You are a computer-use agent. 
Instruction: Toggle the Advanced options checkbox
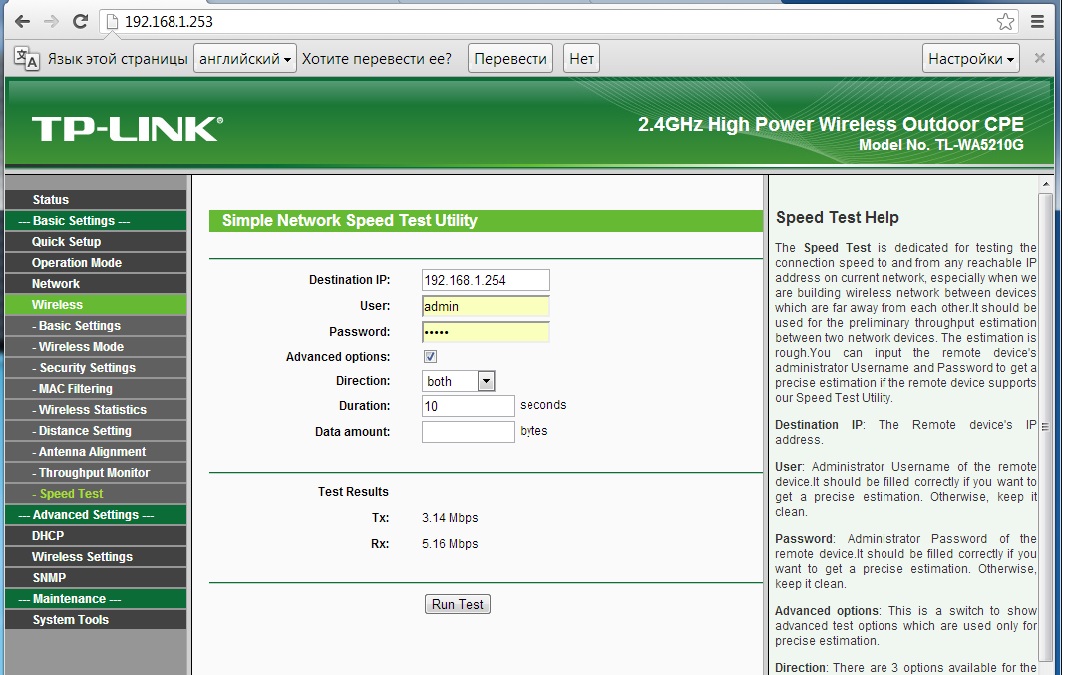(430, 357)
